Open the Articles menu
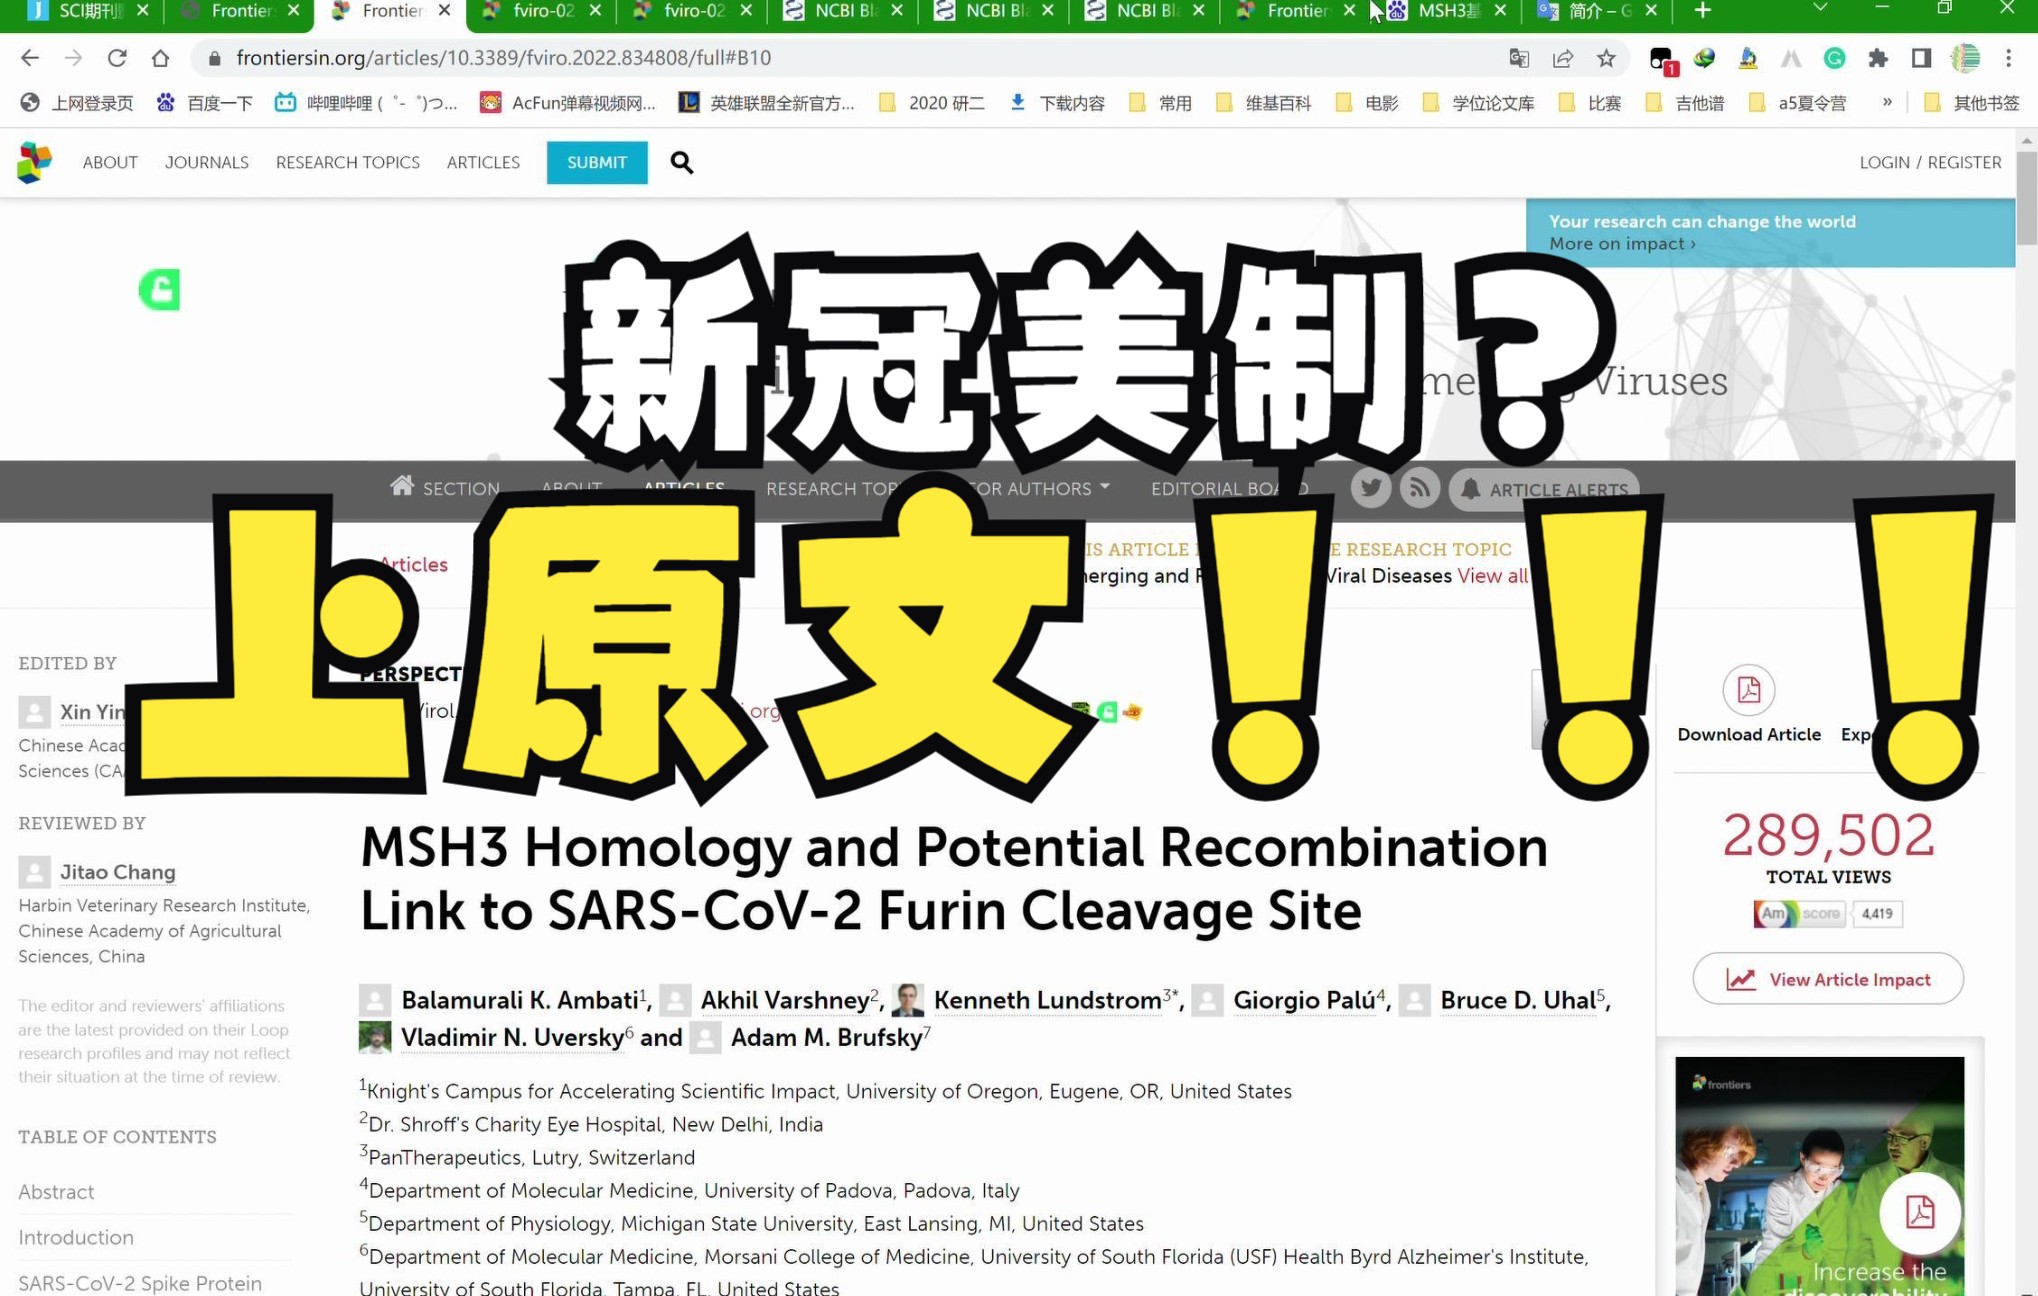The image size is (2038, 1296). tap(483, 162)
